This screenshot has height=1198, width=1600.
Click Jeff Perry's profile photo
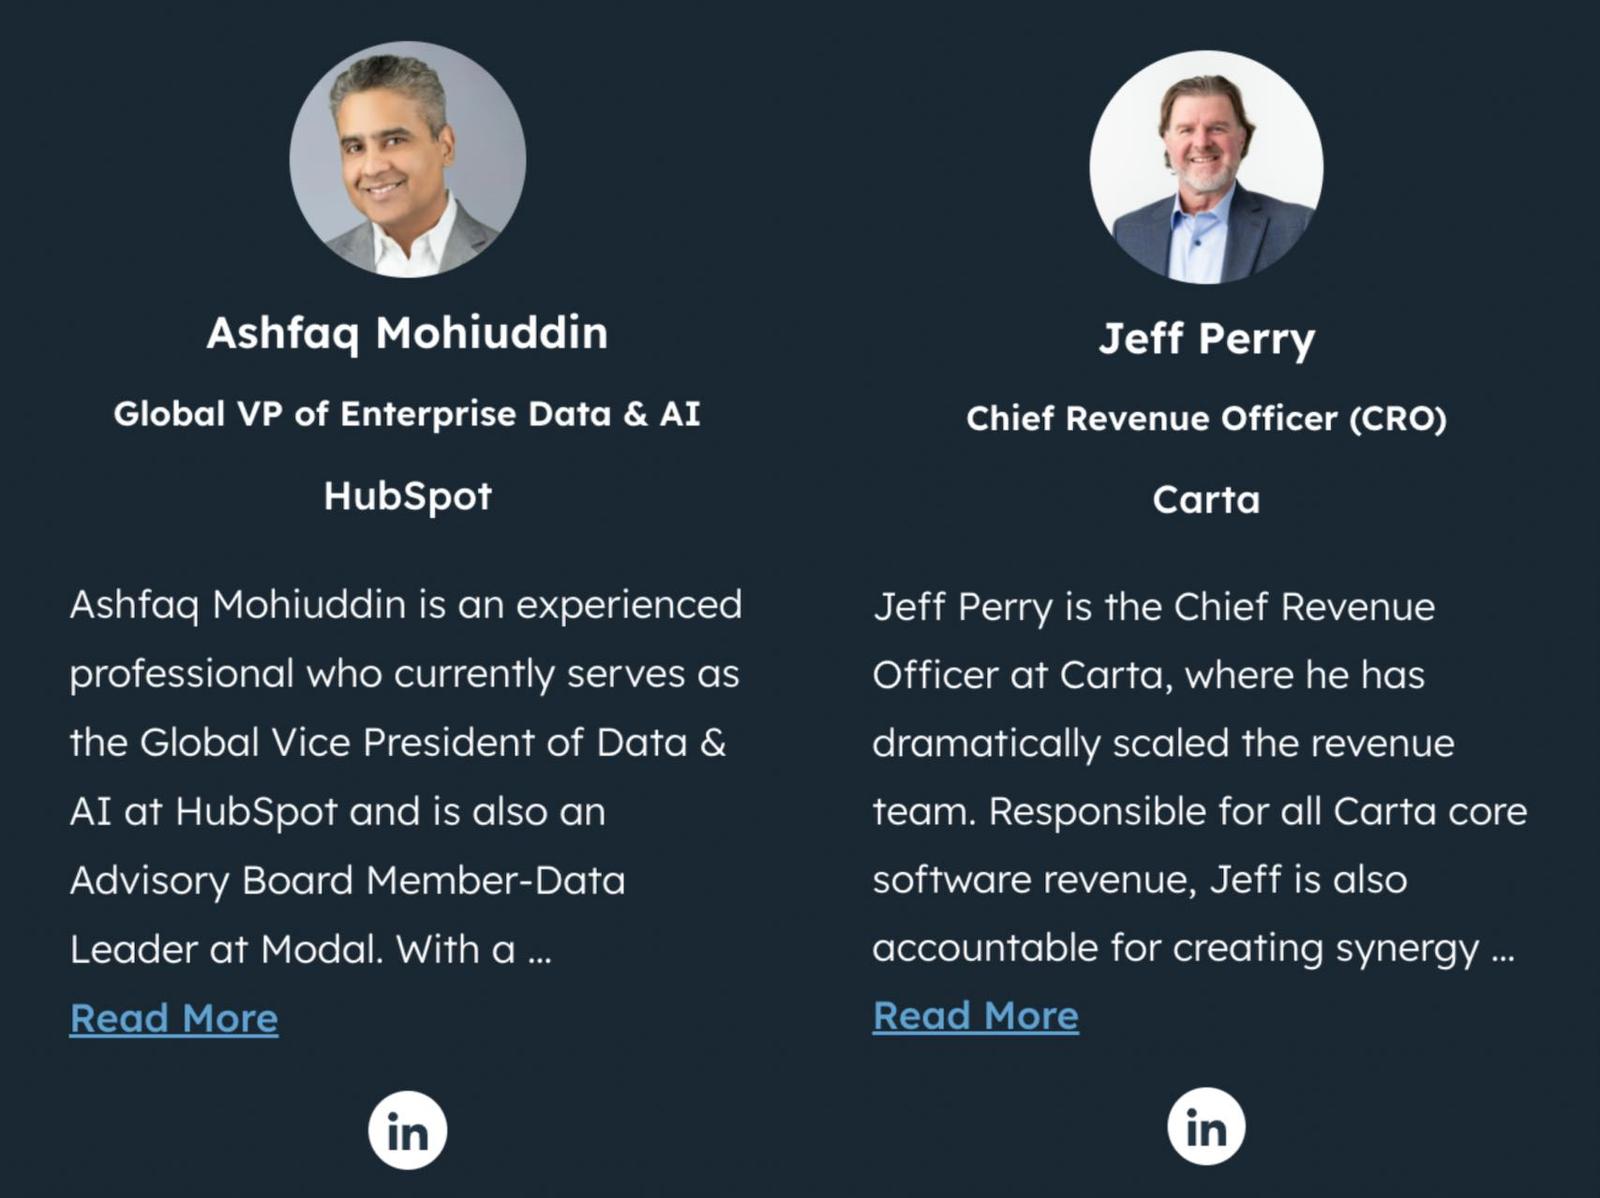pyautogui.click(x=1206, y=166)
